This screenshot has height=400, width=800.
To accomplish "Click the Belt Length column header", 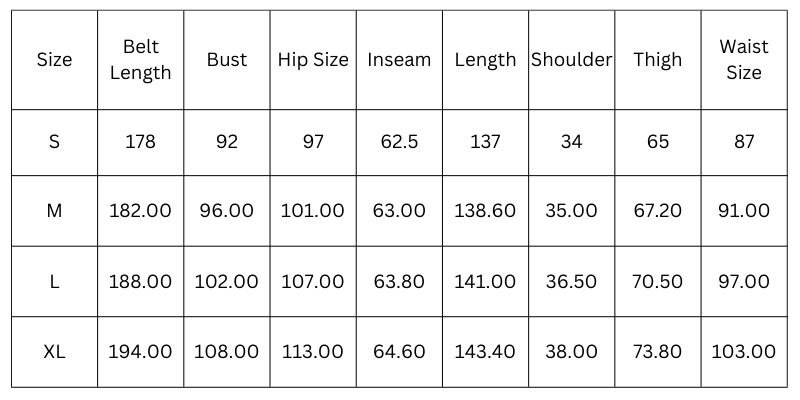I will click(140, 60).
